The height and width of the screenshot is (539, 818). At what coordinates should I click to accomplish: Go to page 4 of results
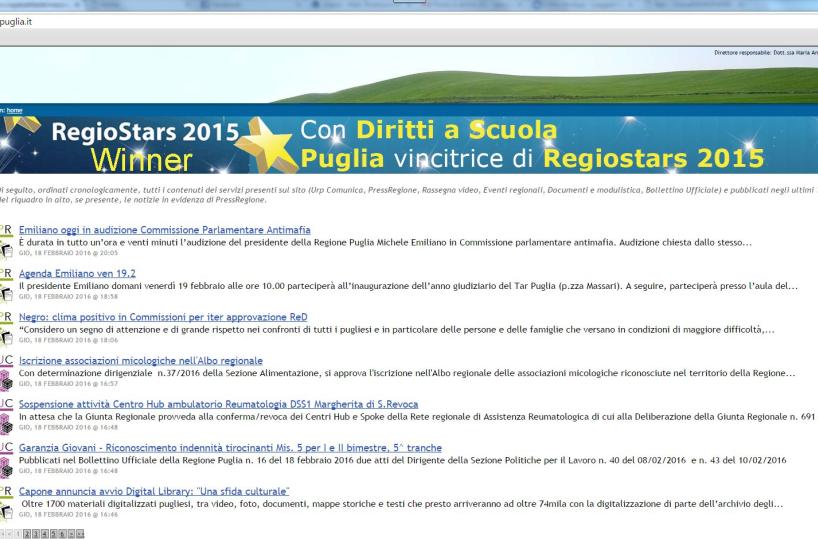point(45,534)
